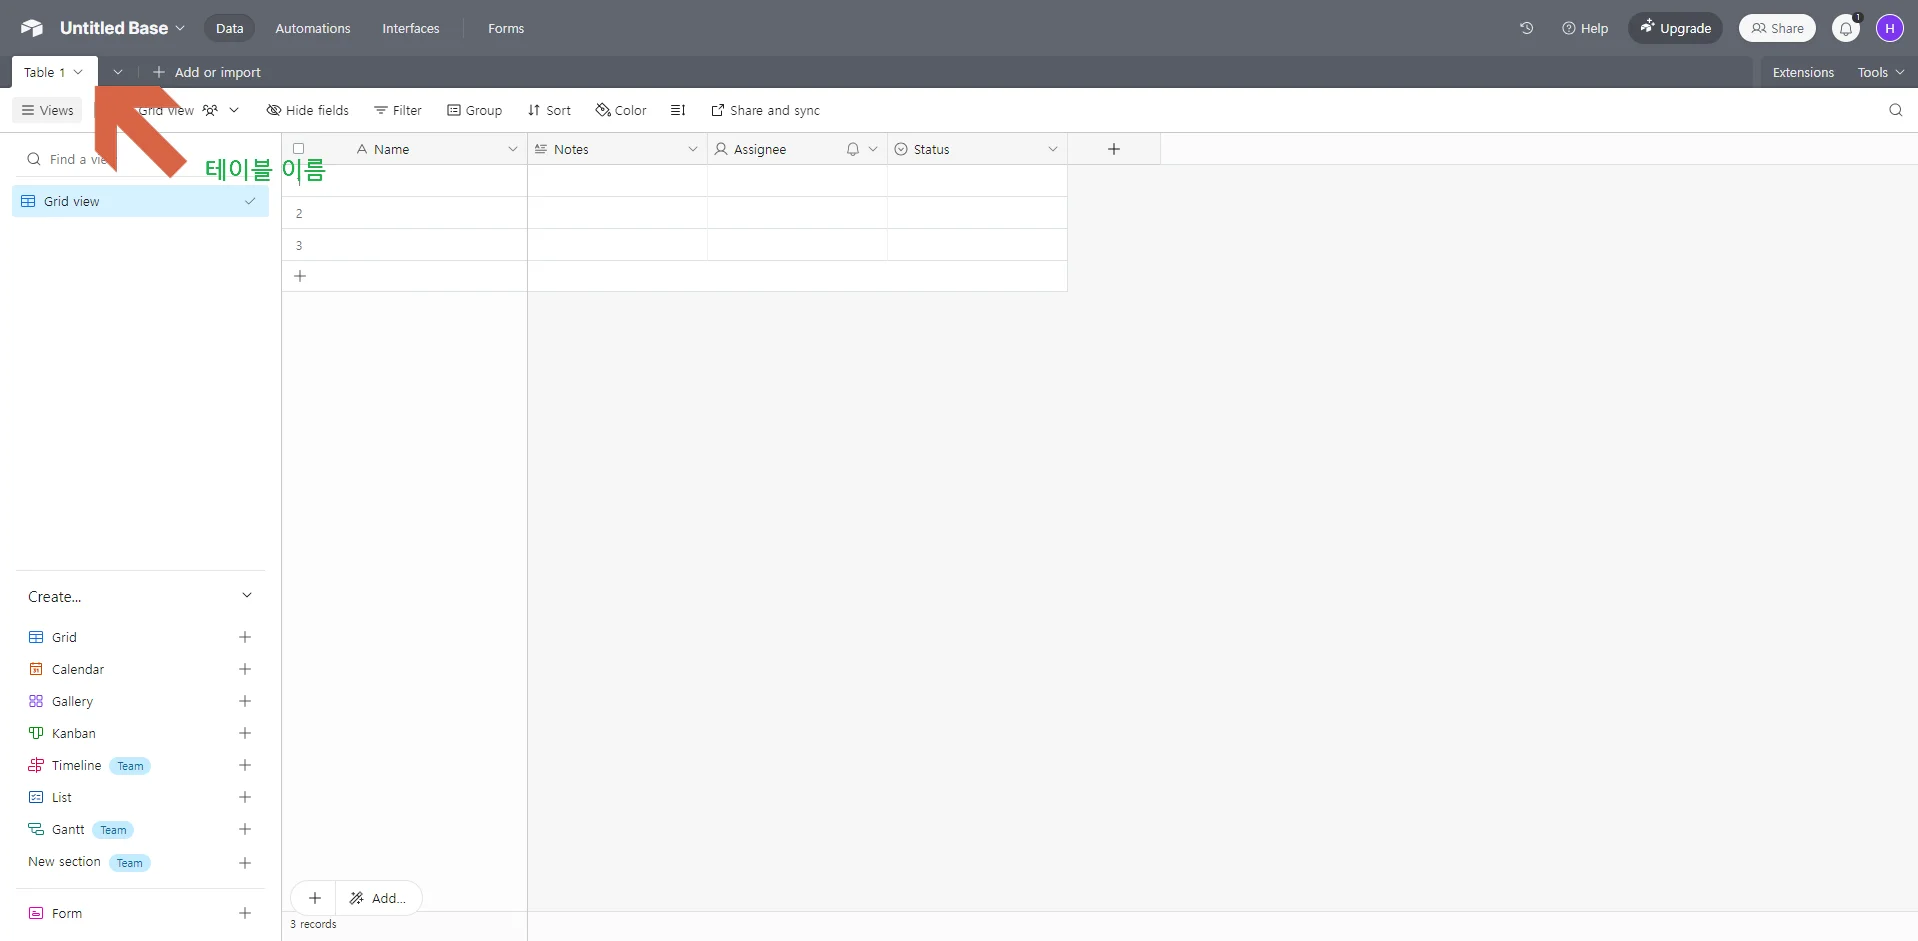The height and width of the screenshot is (941, 1918).
Task: Click the add field plus icon
Action: coord(1113,149)
